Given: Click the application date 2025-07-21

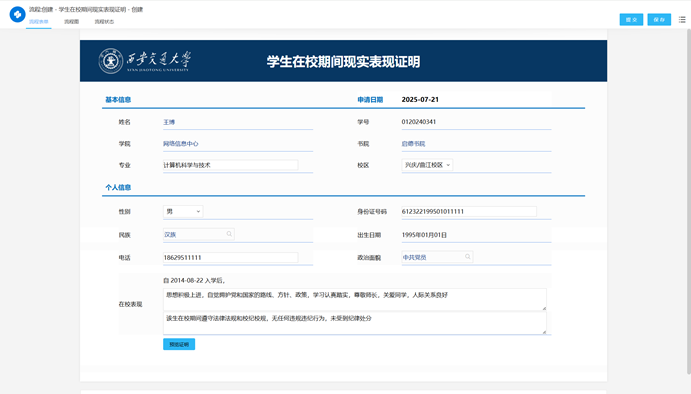Looking at the screenshot, I should [420, 100].
